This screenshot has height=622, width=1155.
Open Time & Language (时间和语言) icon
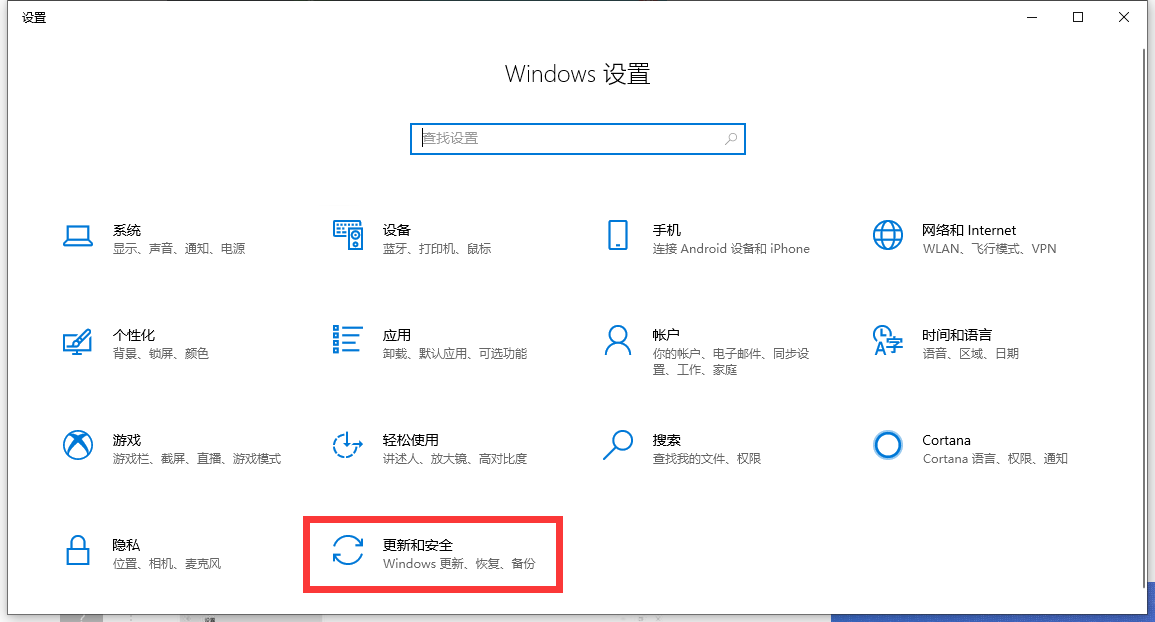click(x=887, y=340)
